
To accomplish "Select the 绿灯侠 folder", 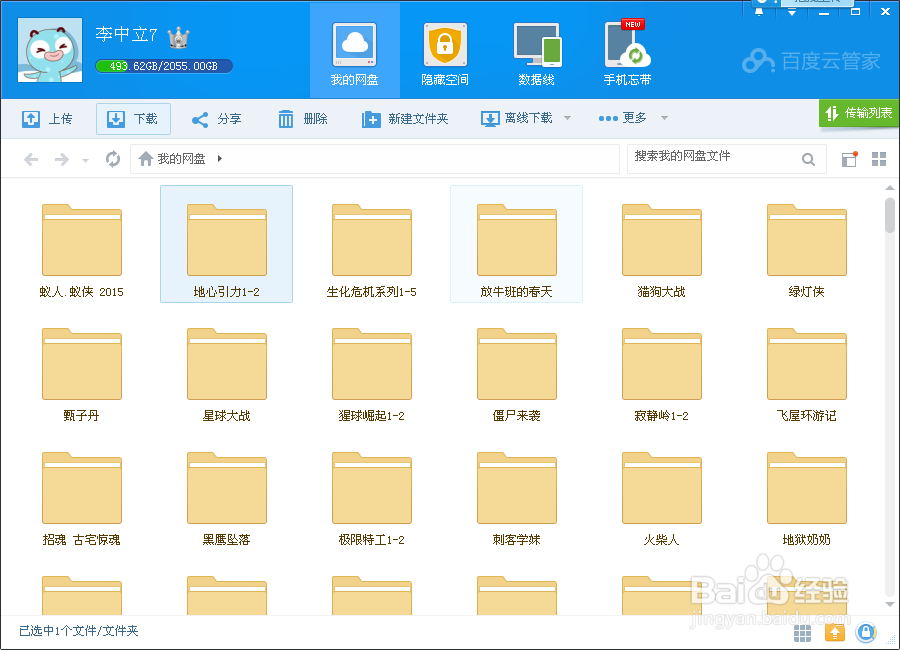I will (806, 244).
